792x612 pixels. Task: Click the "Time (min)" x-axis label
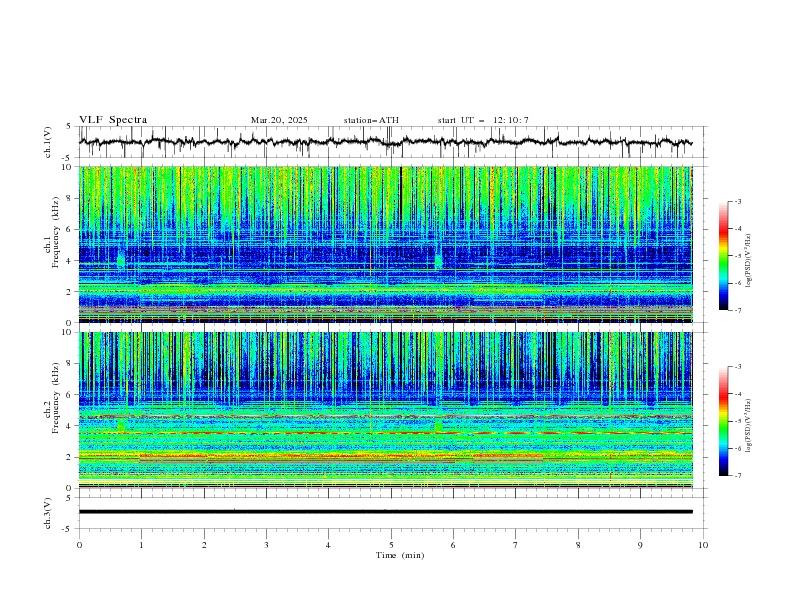pos(400,555)
